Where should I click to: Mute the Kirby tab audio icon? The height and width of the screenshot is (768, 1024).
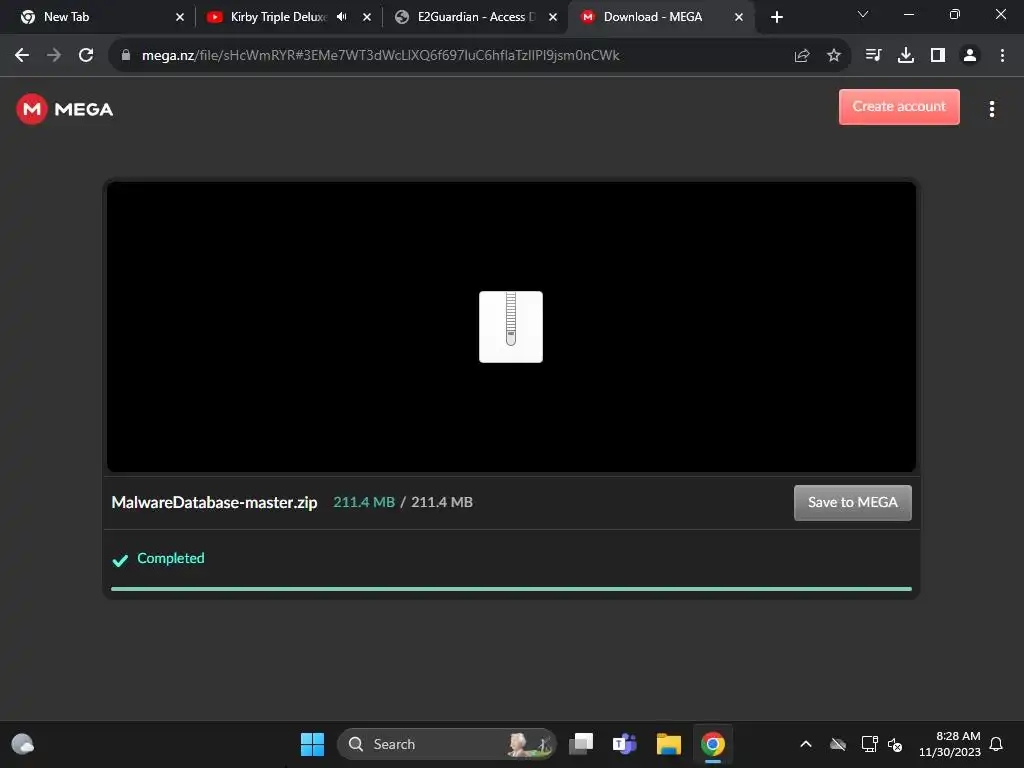pyautogui.click(x=342, y=17)
